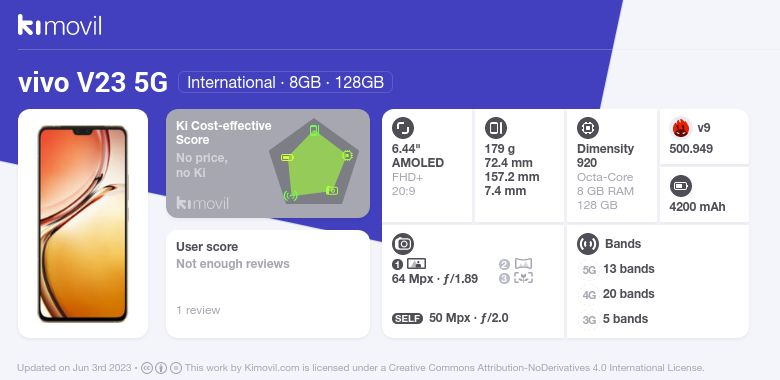Click the network Bands signal icon

click(x=588, y=244)
